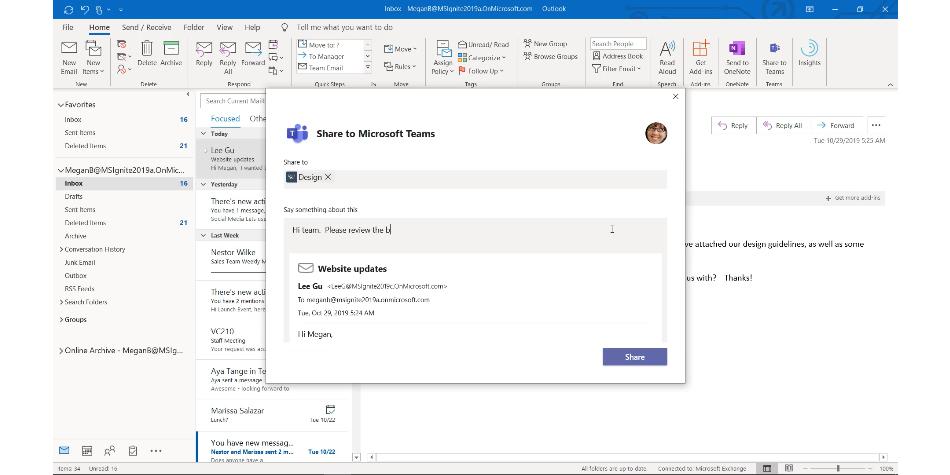950x475 pixels.
Task: Click Browse Groups in ribbon
Action: [x=551, y=56]
